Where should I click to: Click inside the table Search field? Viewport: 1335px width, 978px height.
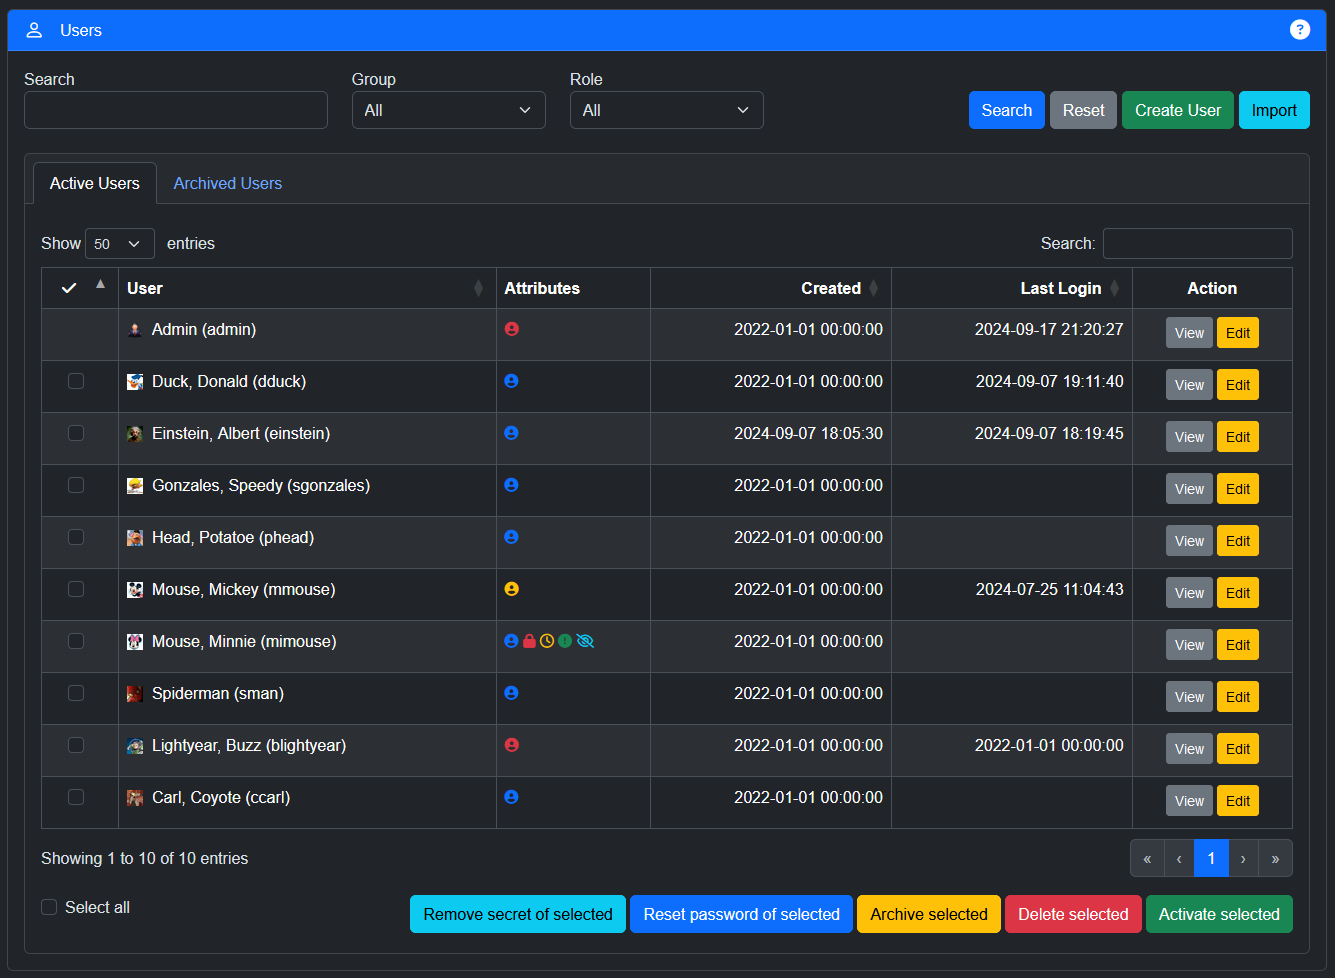tap(1197, 243)
